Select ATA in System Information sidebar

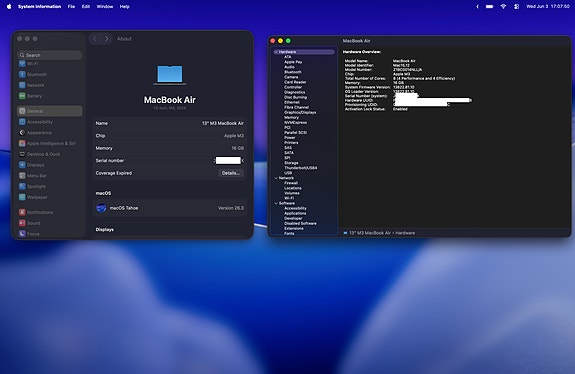point(288,57)
